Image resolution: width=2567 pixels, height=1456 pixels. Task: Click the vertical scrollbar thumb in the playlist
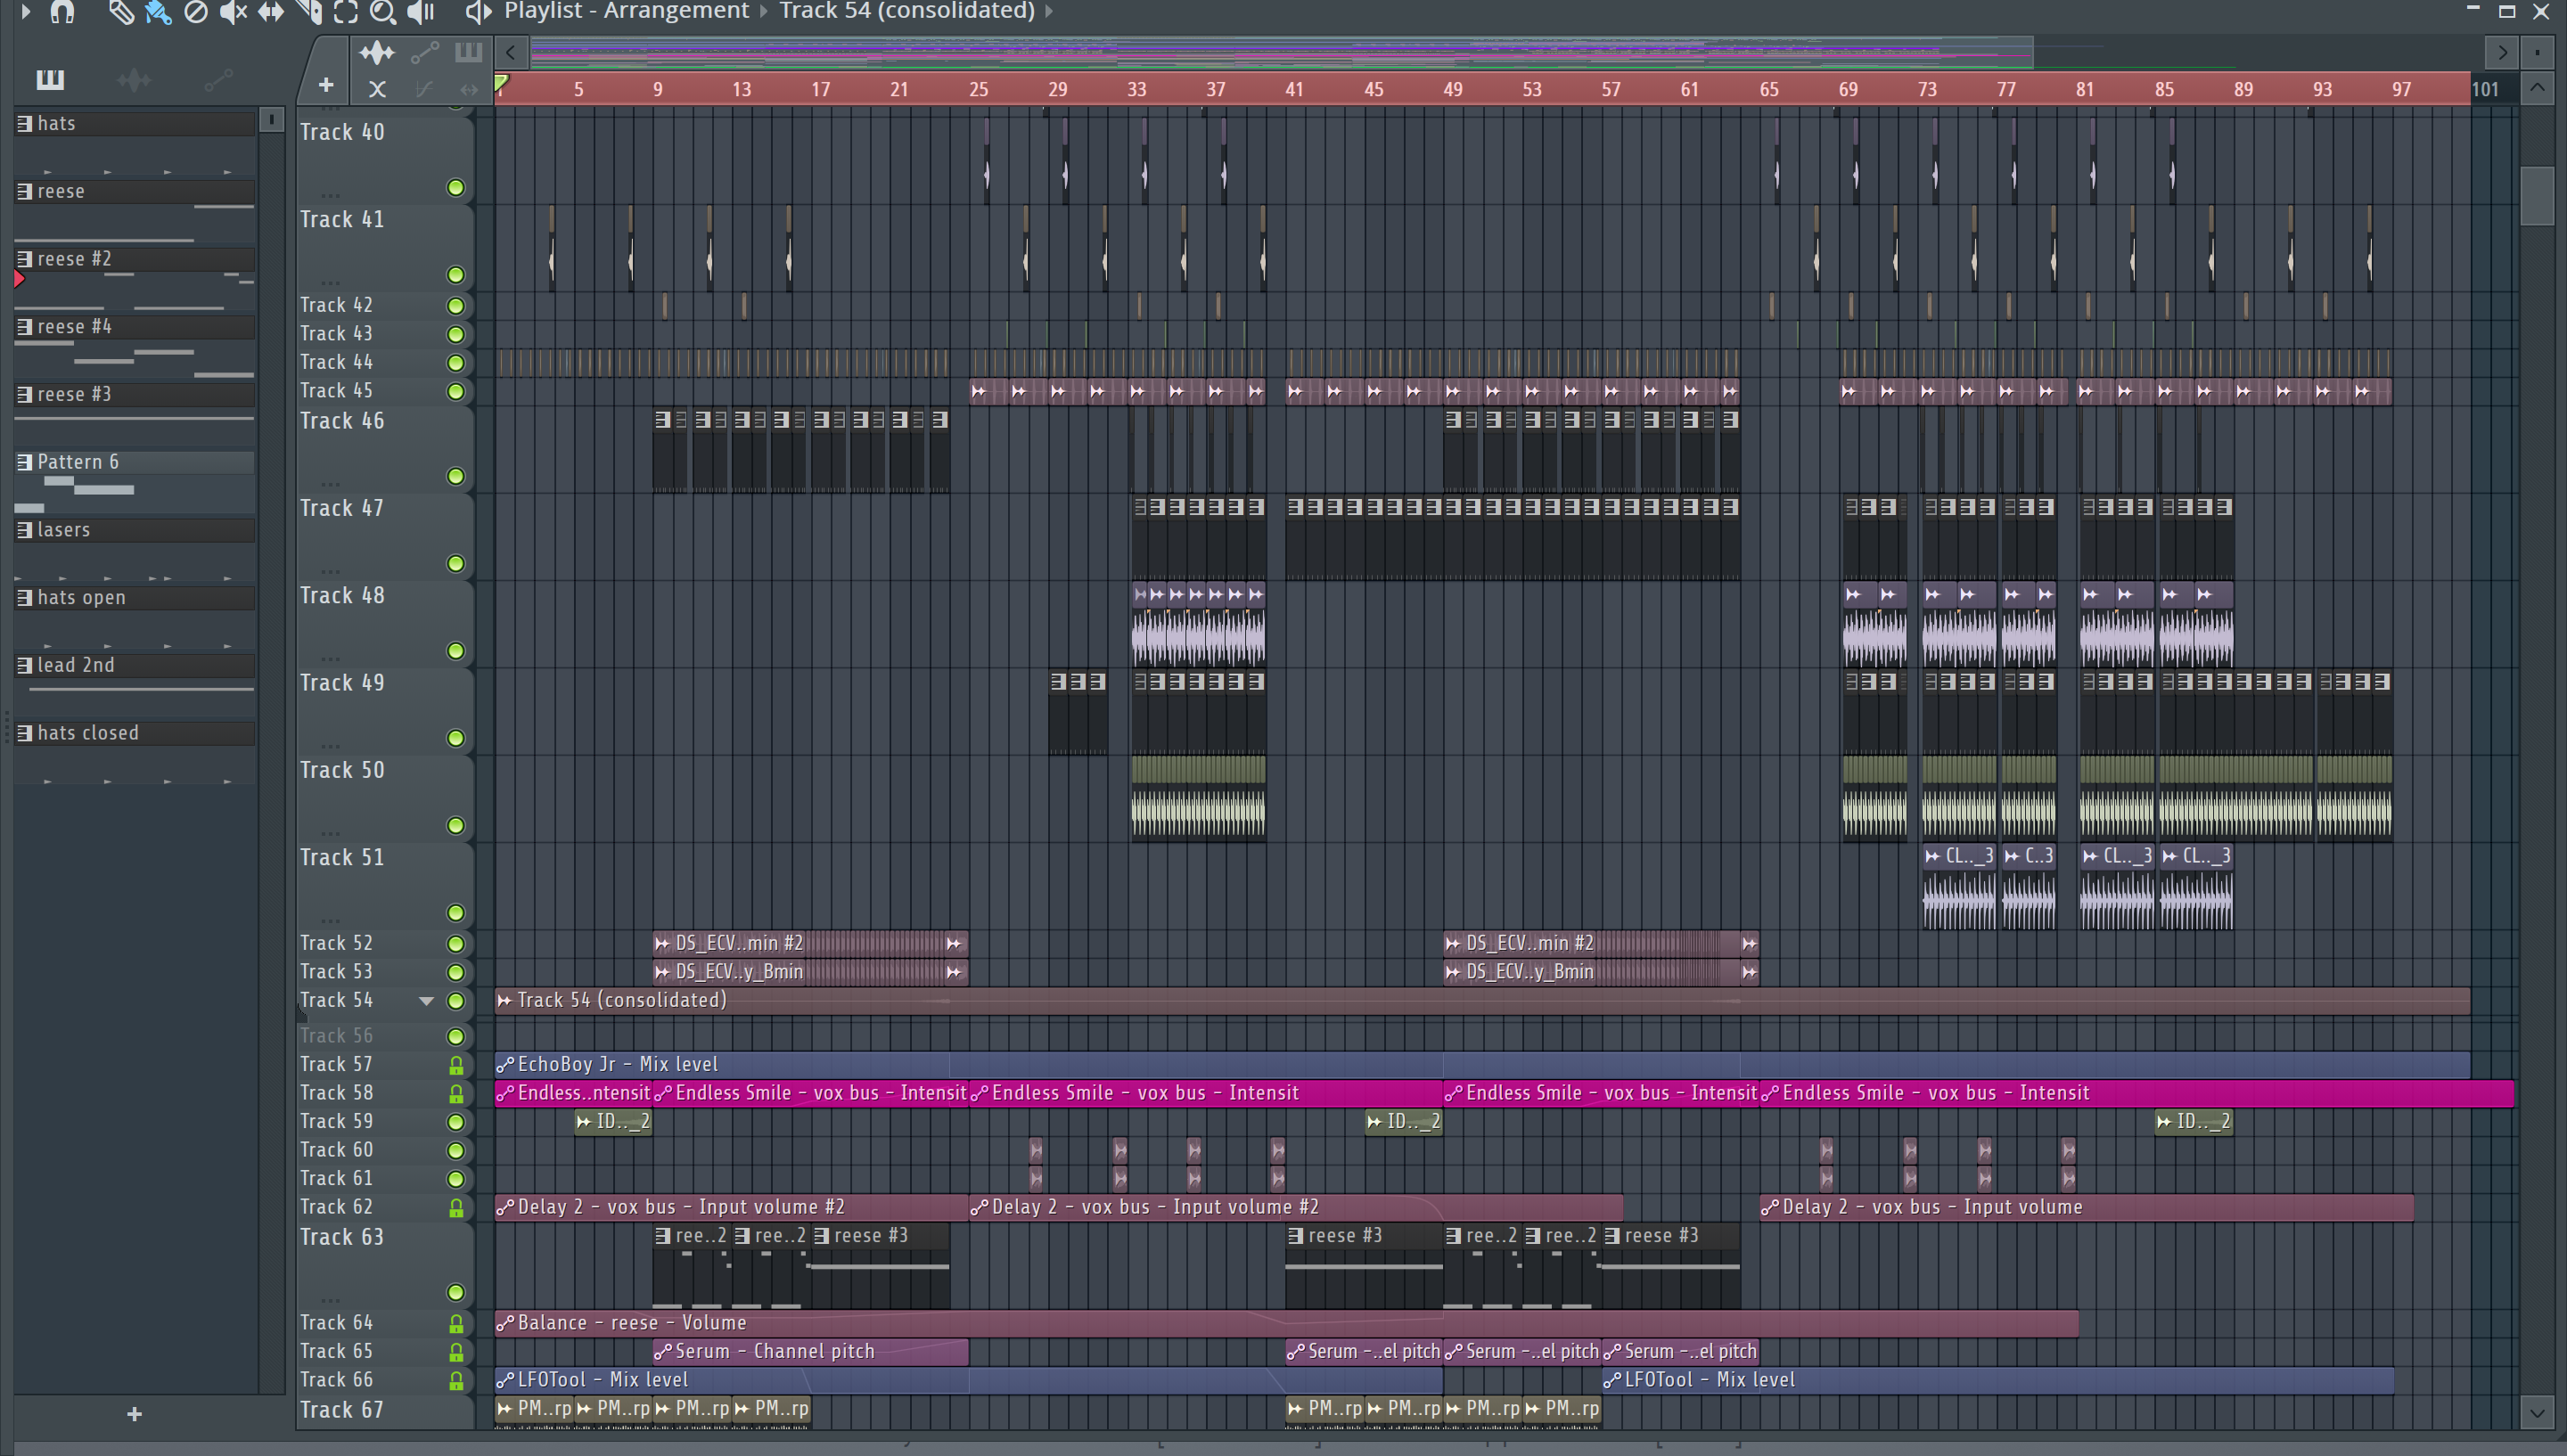(x=2537, y=195)
